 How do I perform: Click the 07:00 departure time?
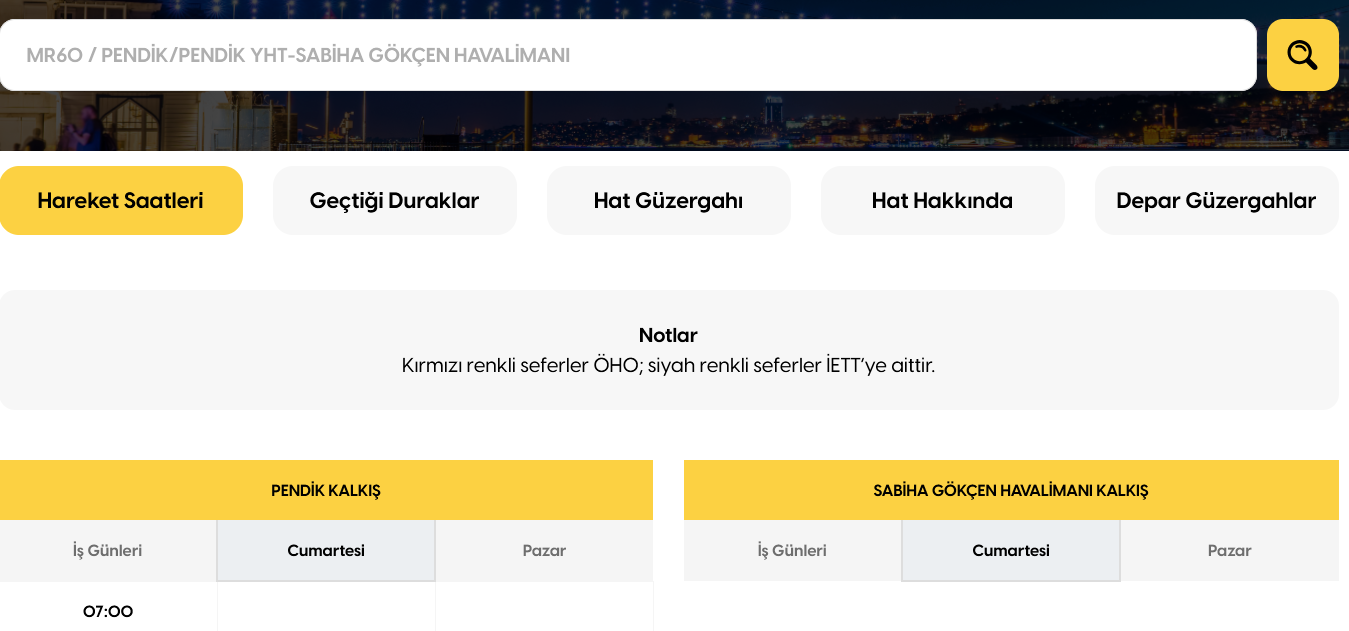coord(108,611)
